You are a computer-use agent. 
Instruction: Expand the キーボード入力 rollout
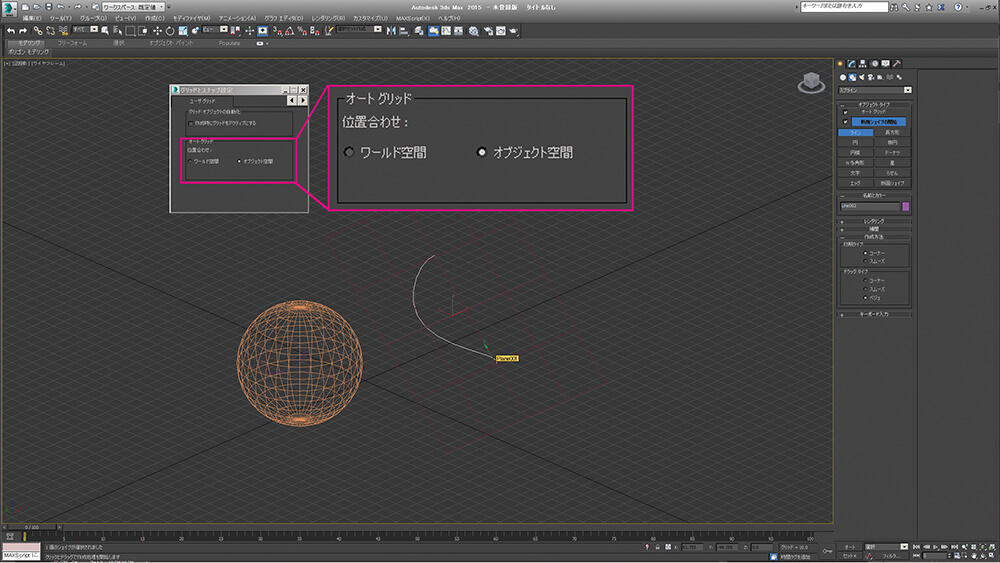[x=874, y=314]
